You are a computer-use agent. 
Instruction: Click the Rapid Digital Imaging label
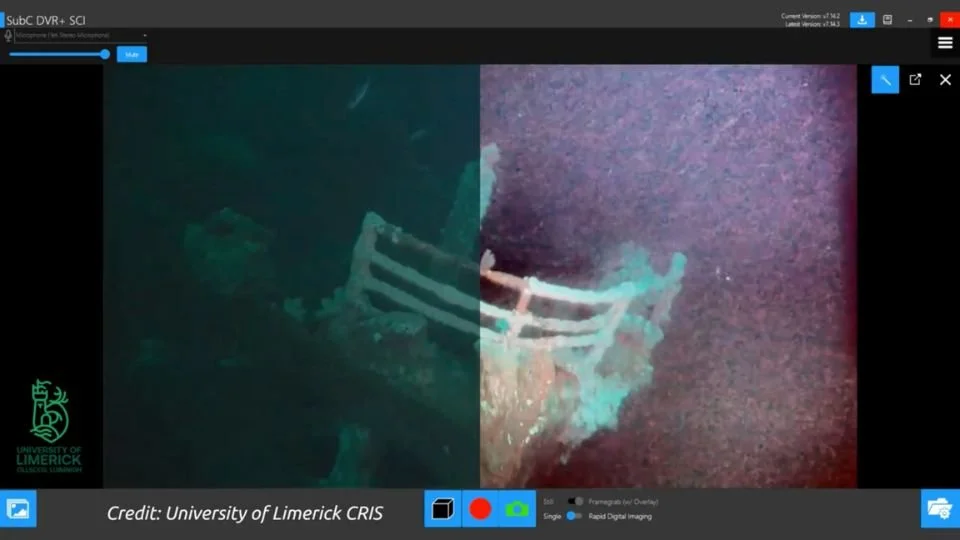(620, 516)
